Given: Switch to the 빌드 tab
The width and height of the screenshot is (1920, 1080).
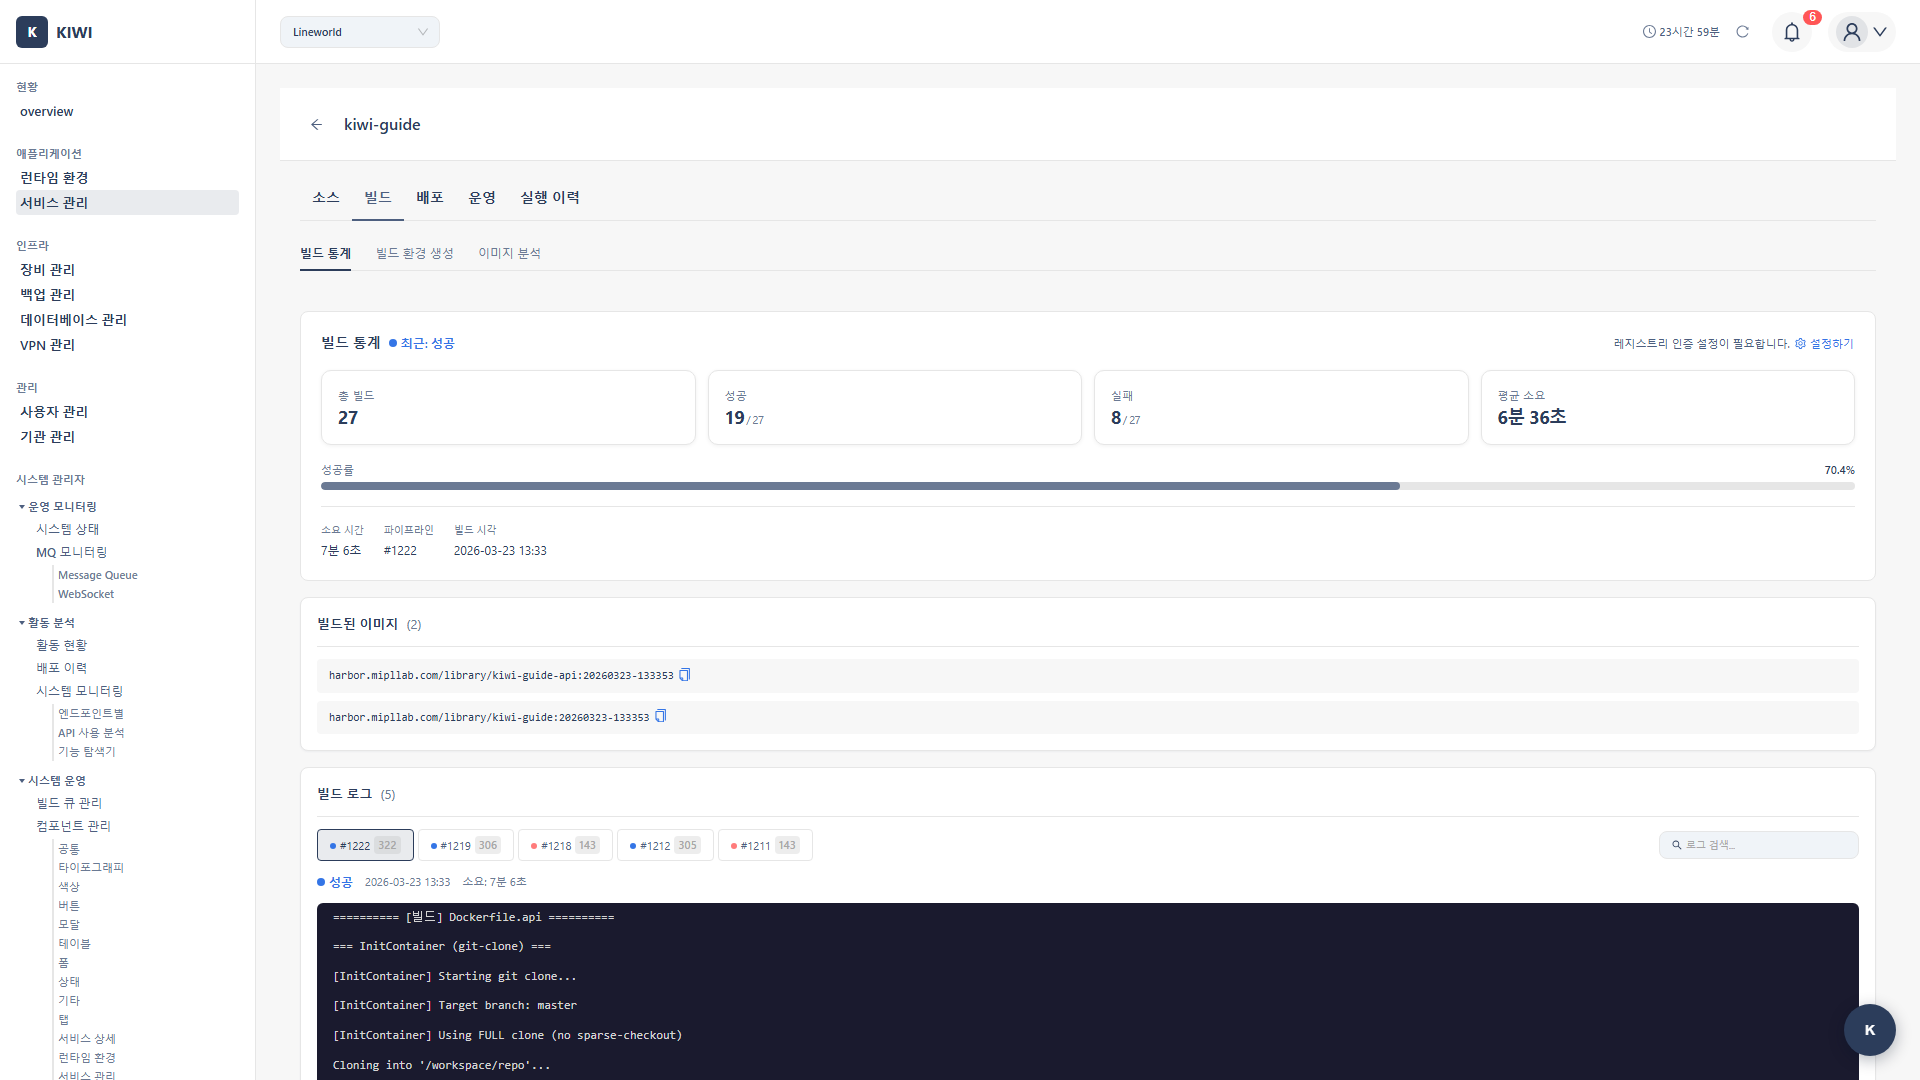Looking at the screenshot, I should tap(378, 198).
